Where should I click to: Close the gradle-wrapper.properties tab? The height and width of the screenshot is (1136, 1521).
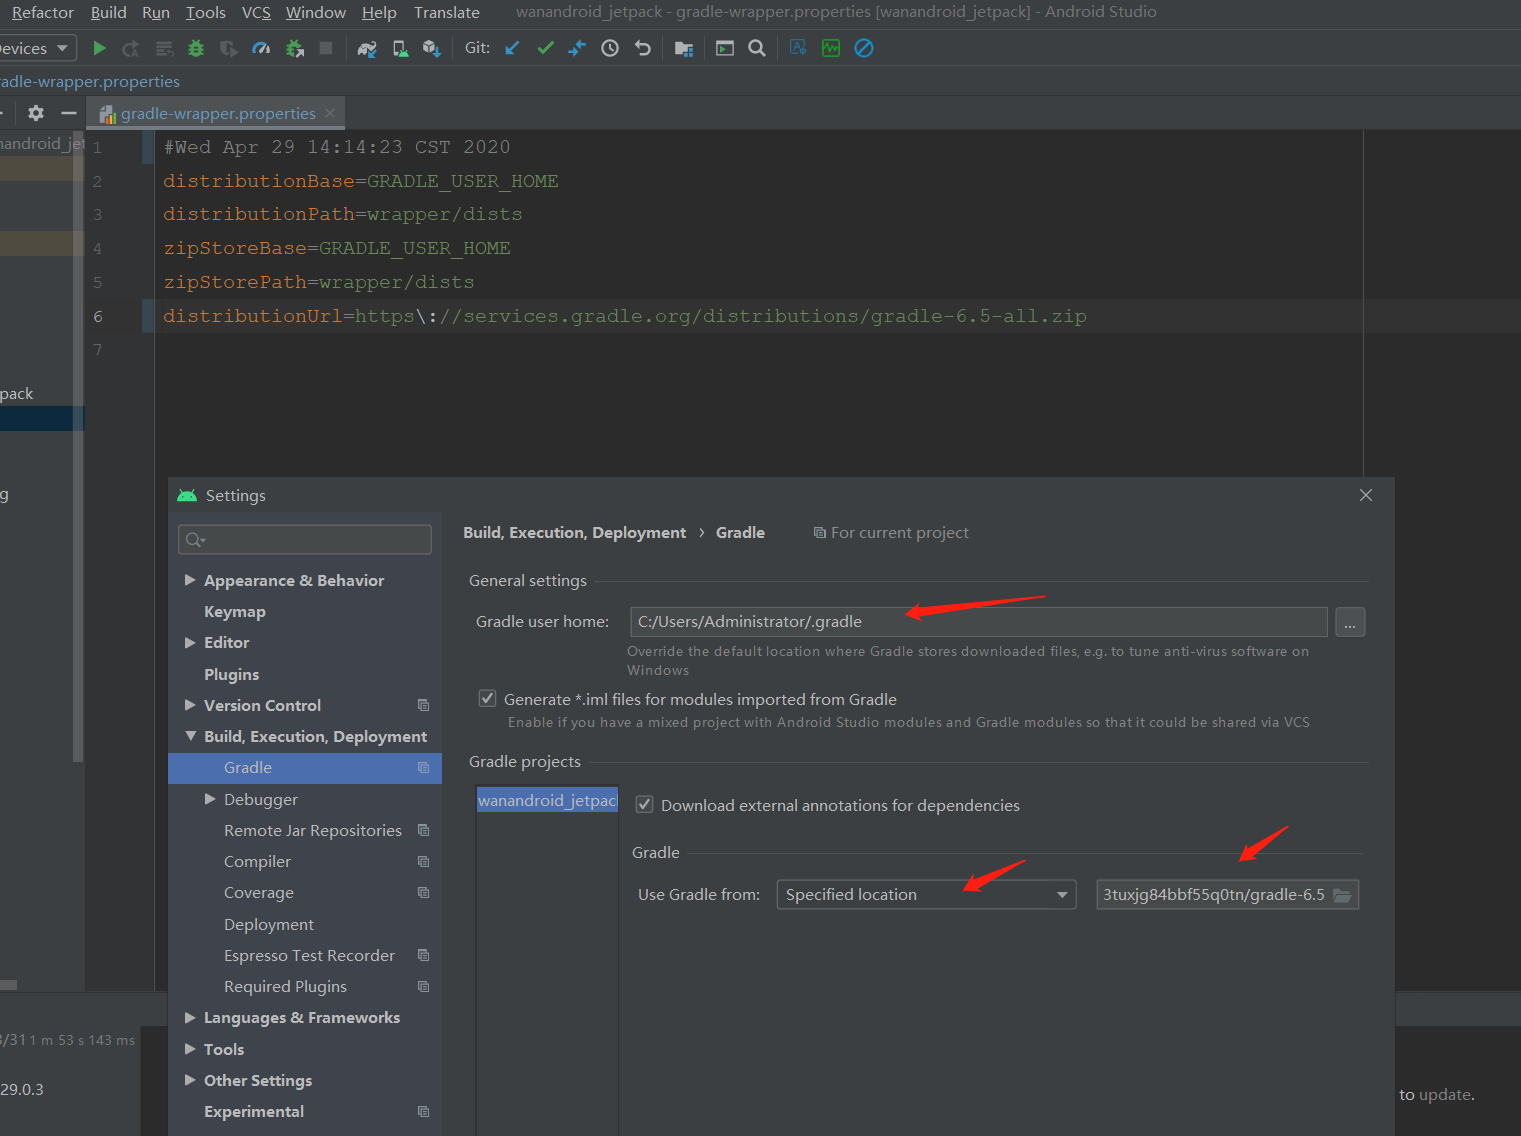click(330, 113)
